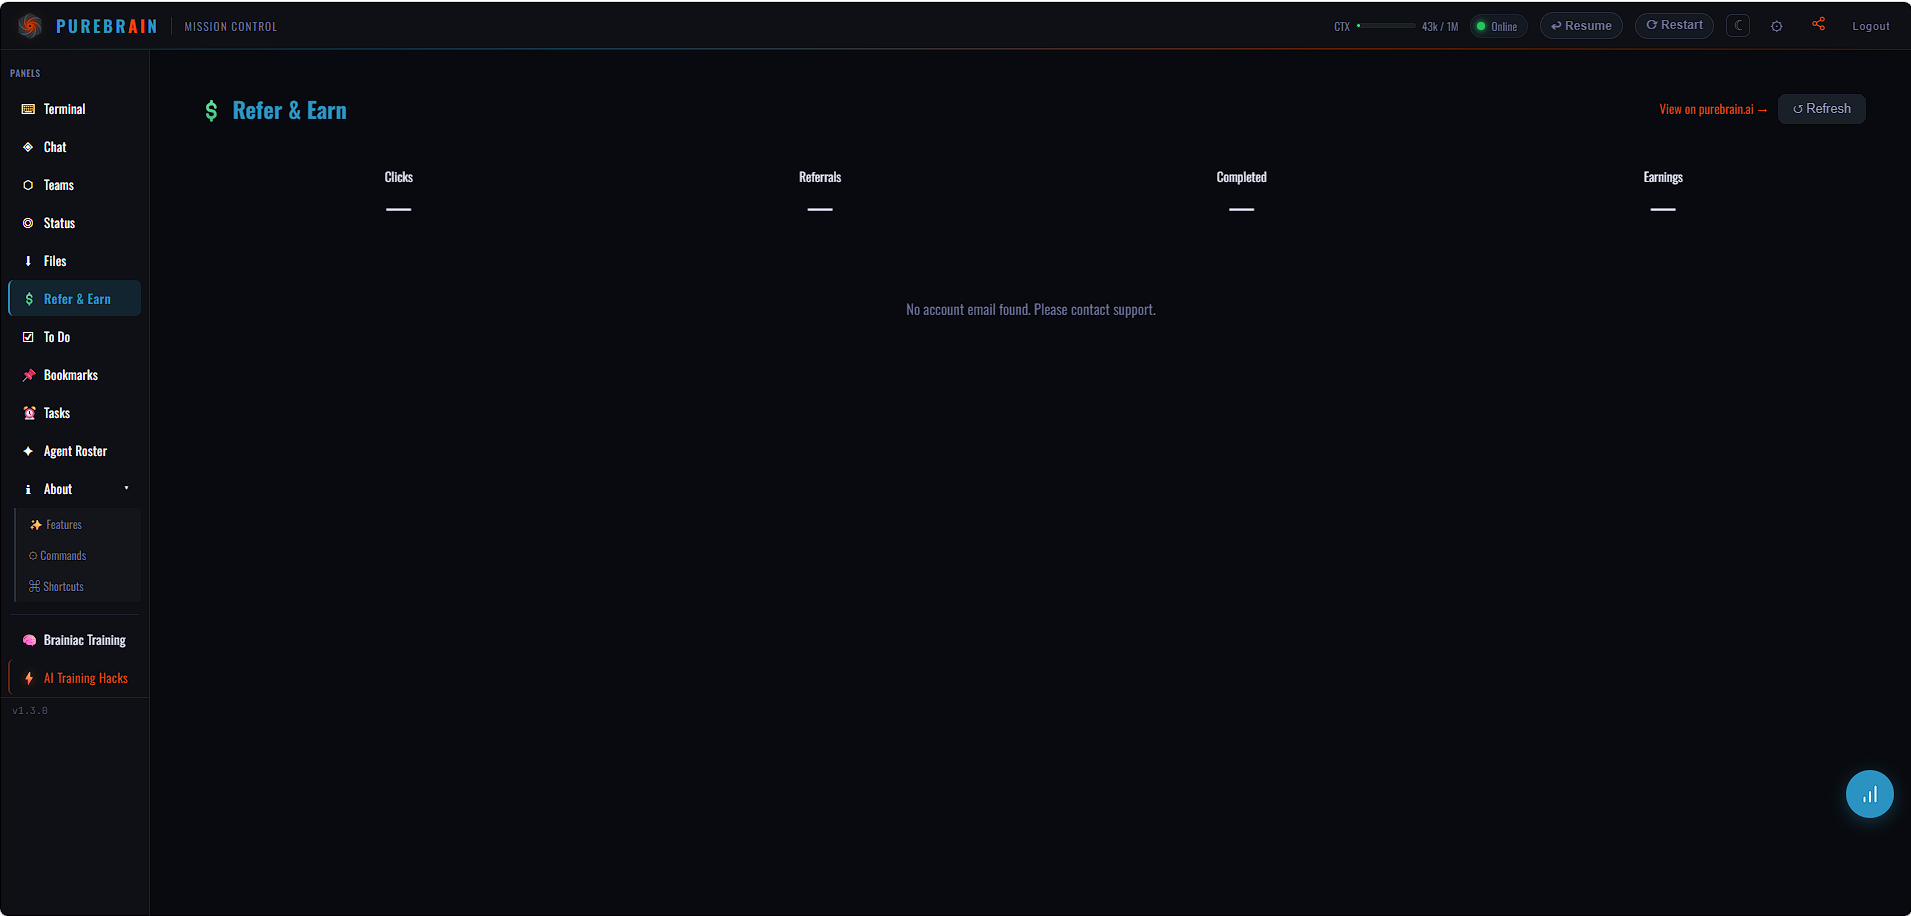
Task: Open the Files panel
Action: (75, 261)
